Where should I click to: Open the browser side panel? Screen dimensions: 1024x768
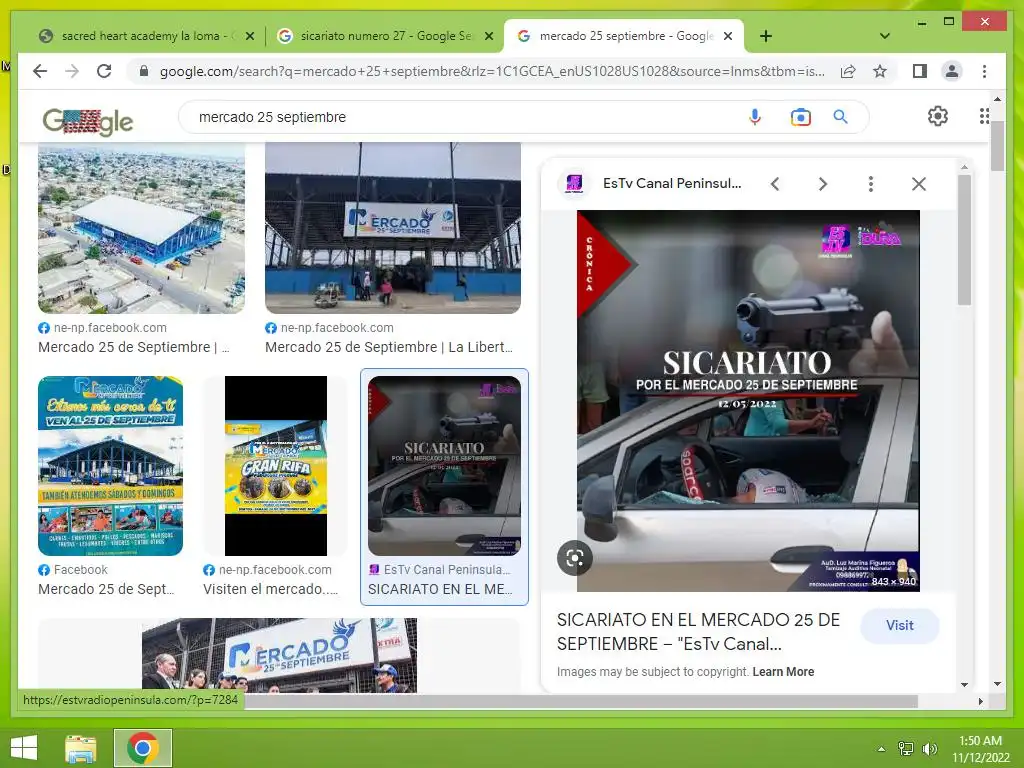pyautogui.click(x=920, y=71)
